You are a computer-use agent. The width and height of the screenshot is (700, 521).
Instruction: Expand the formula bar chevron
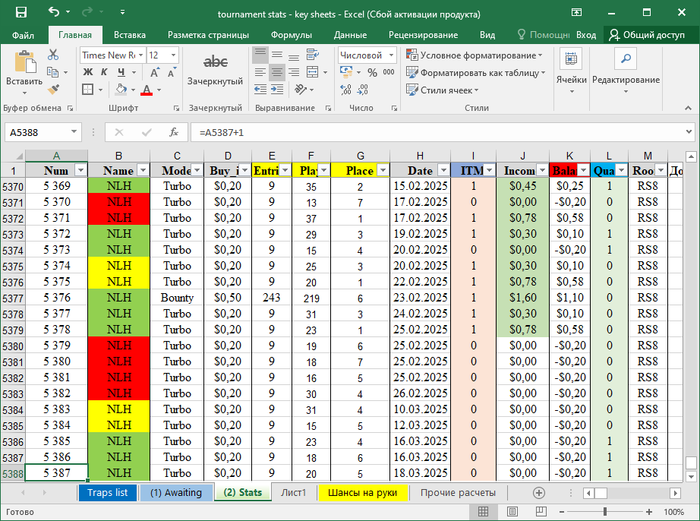(688, 132)
